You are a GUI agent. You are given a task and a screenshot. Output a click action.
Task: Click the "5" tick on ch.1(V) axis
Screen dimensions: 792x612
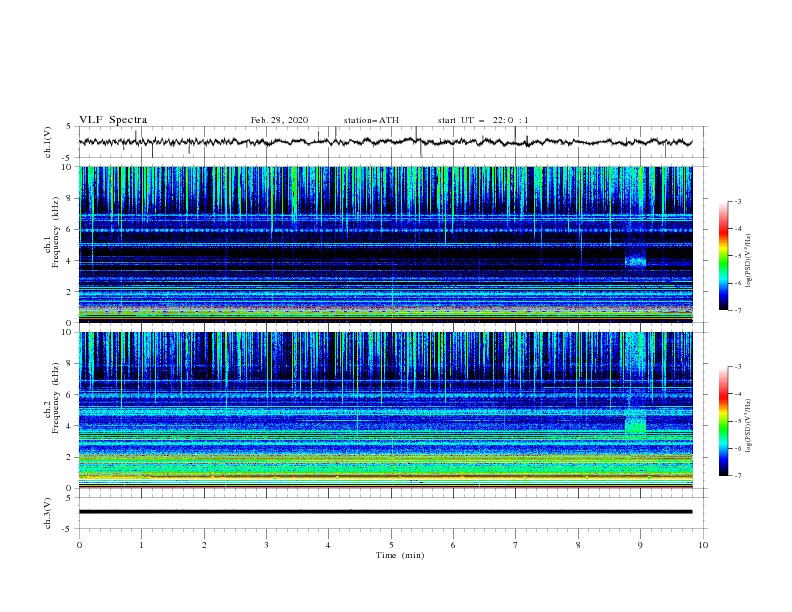(x=70, y=126)
